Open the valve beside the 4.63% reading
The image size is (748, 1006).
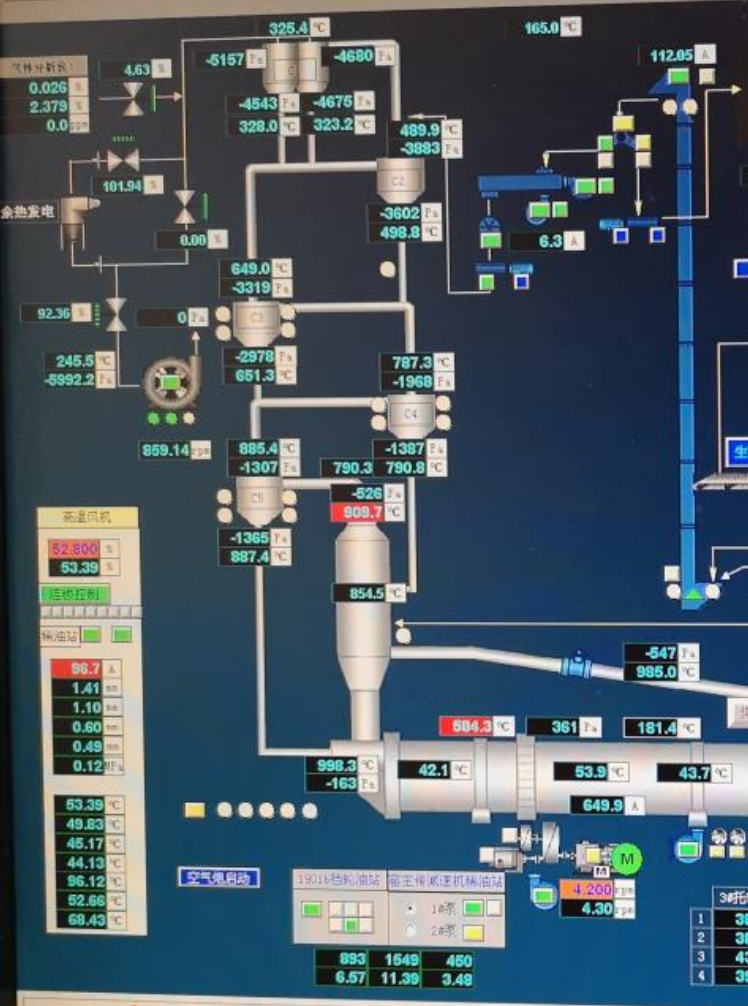coord(133,98)
